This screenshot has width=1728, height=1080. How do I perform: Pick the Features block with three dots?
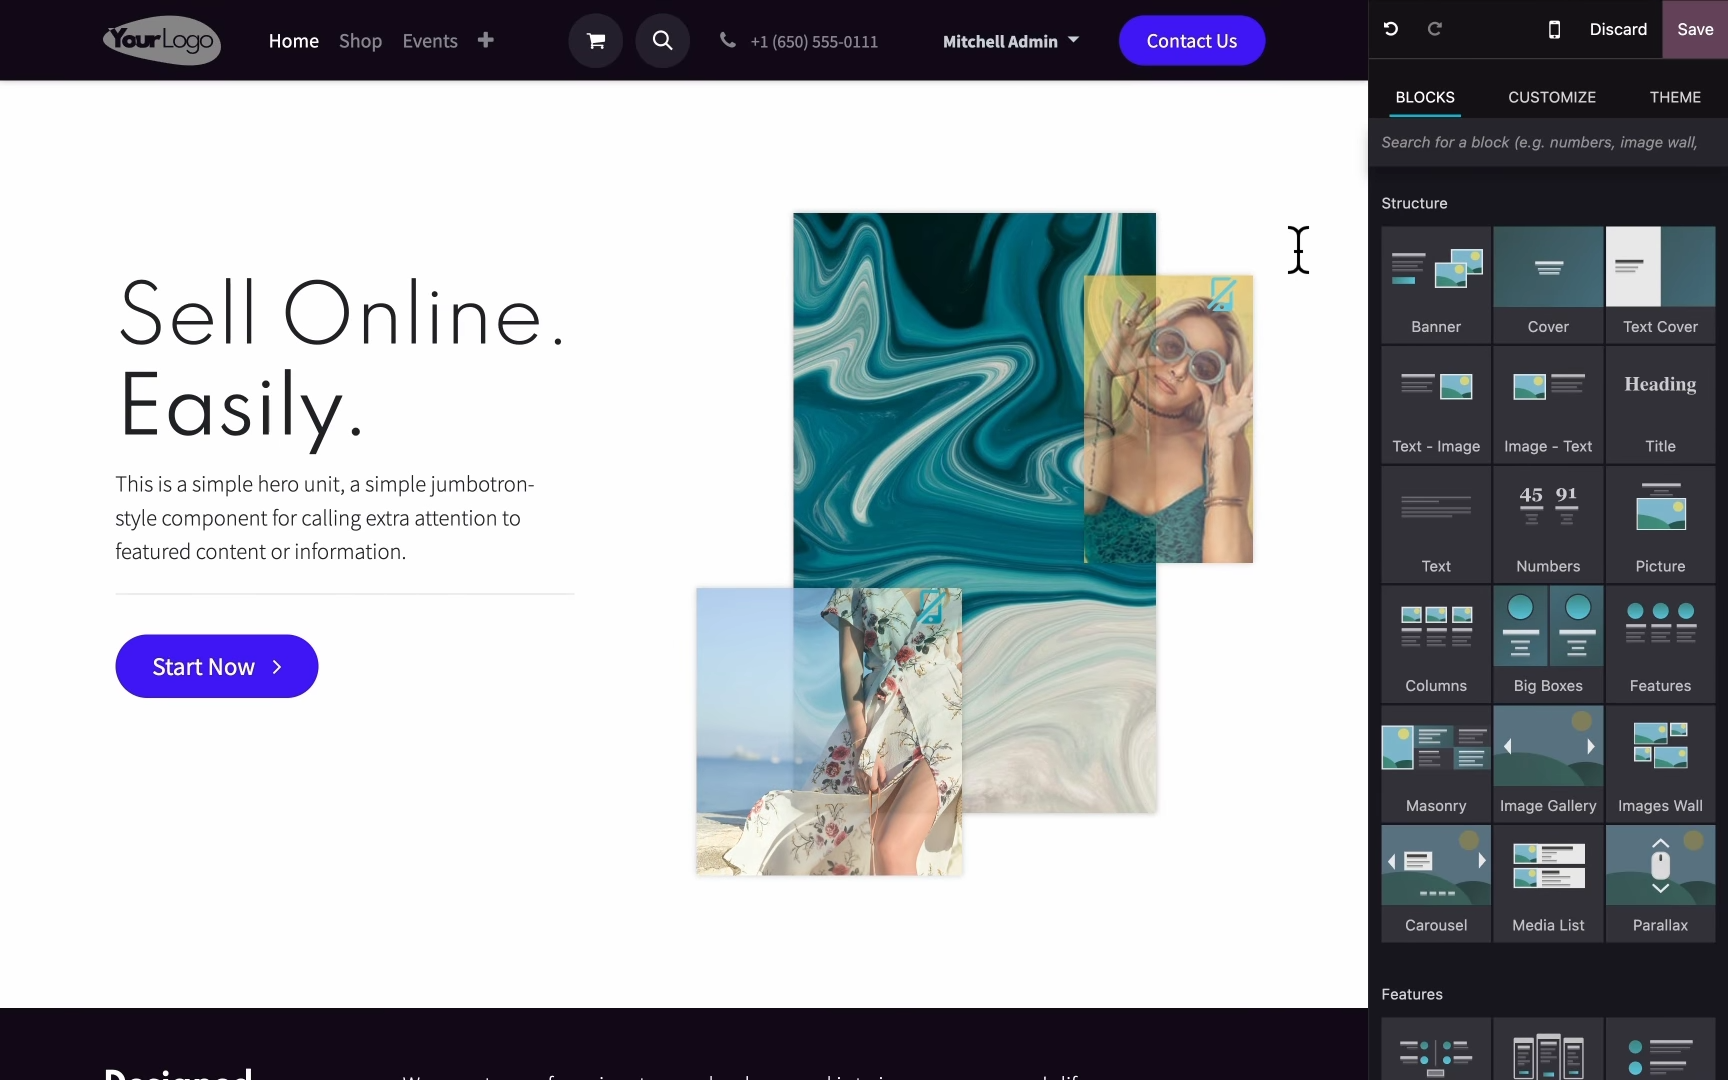point(1660,644)
